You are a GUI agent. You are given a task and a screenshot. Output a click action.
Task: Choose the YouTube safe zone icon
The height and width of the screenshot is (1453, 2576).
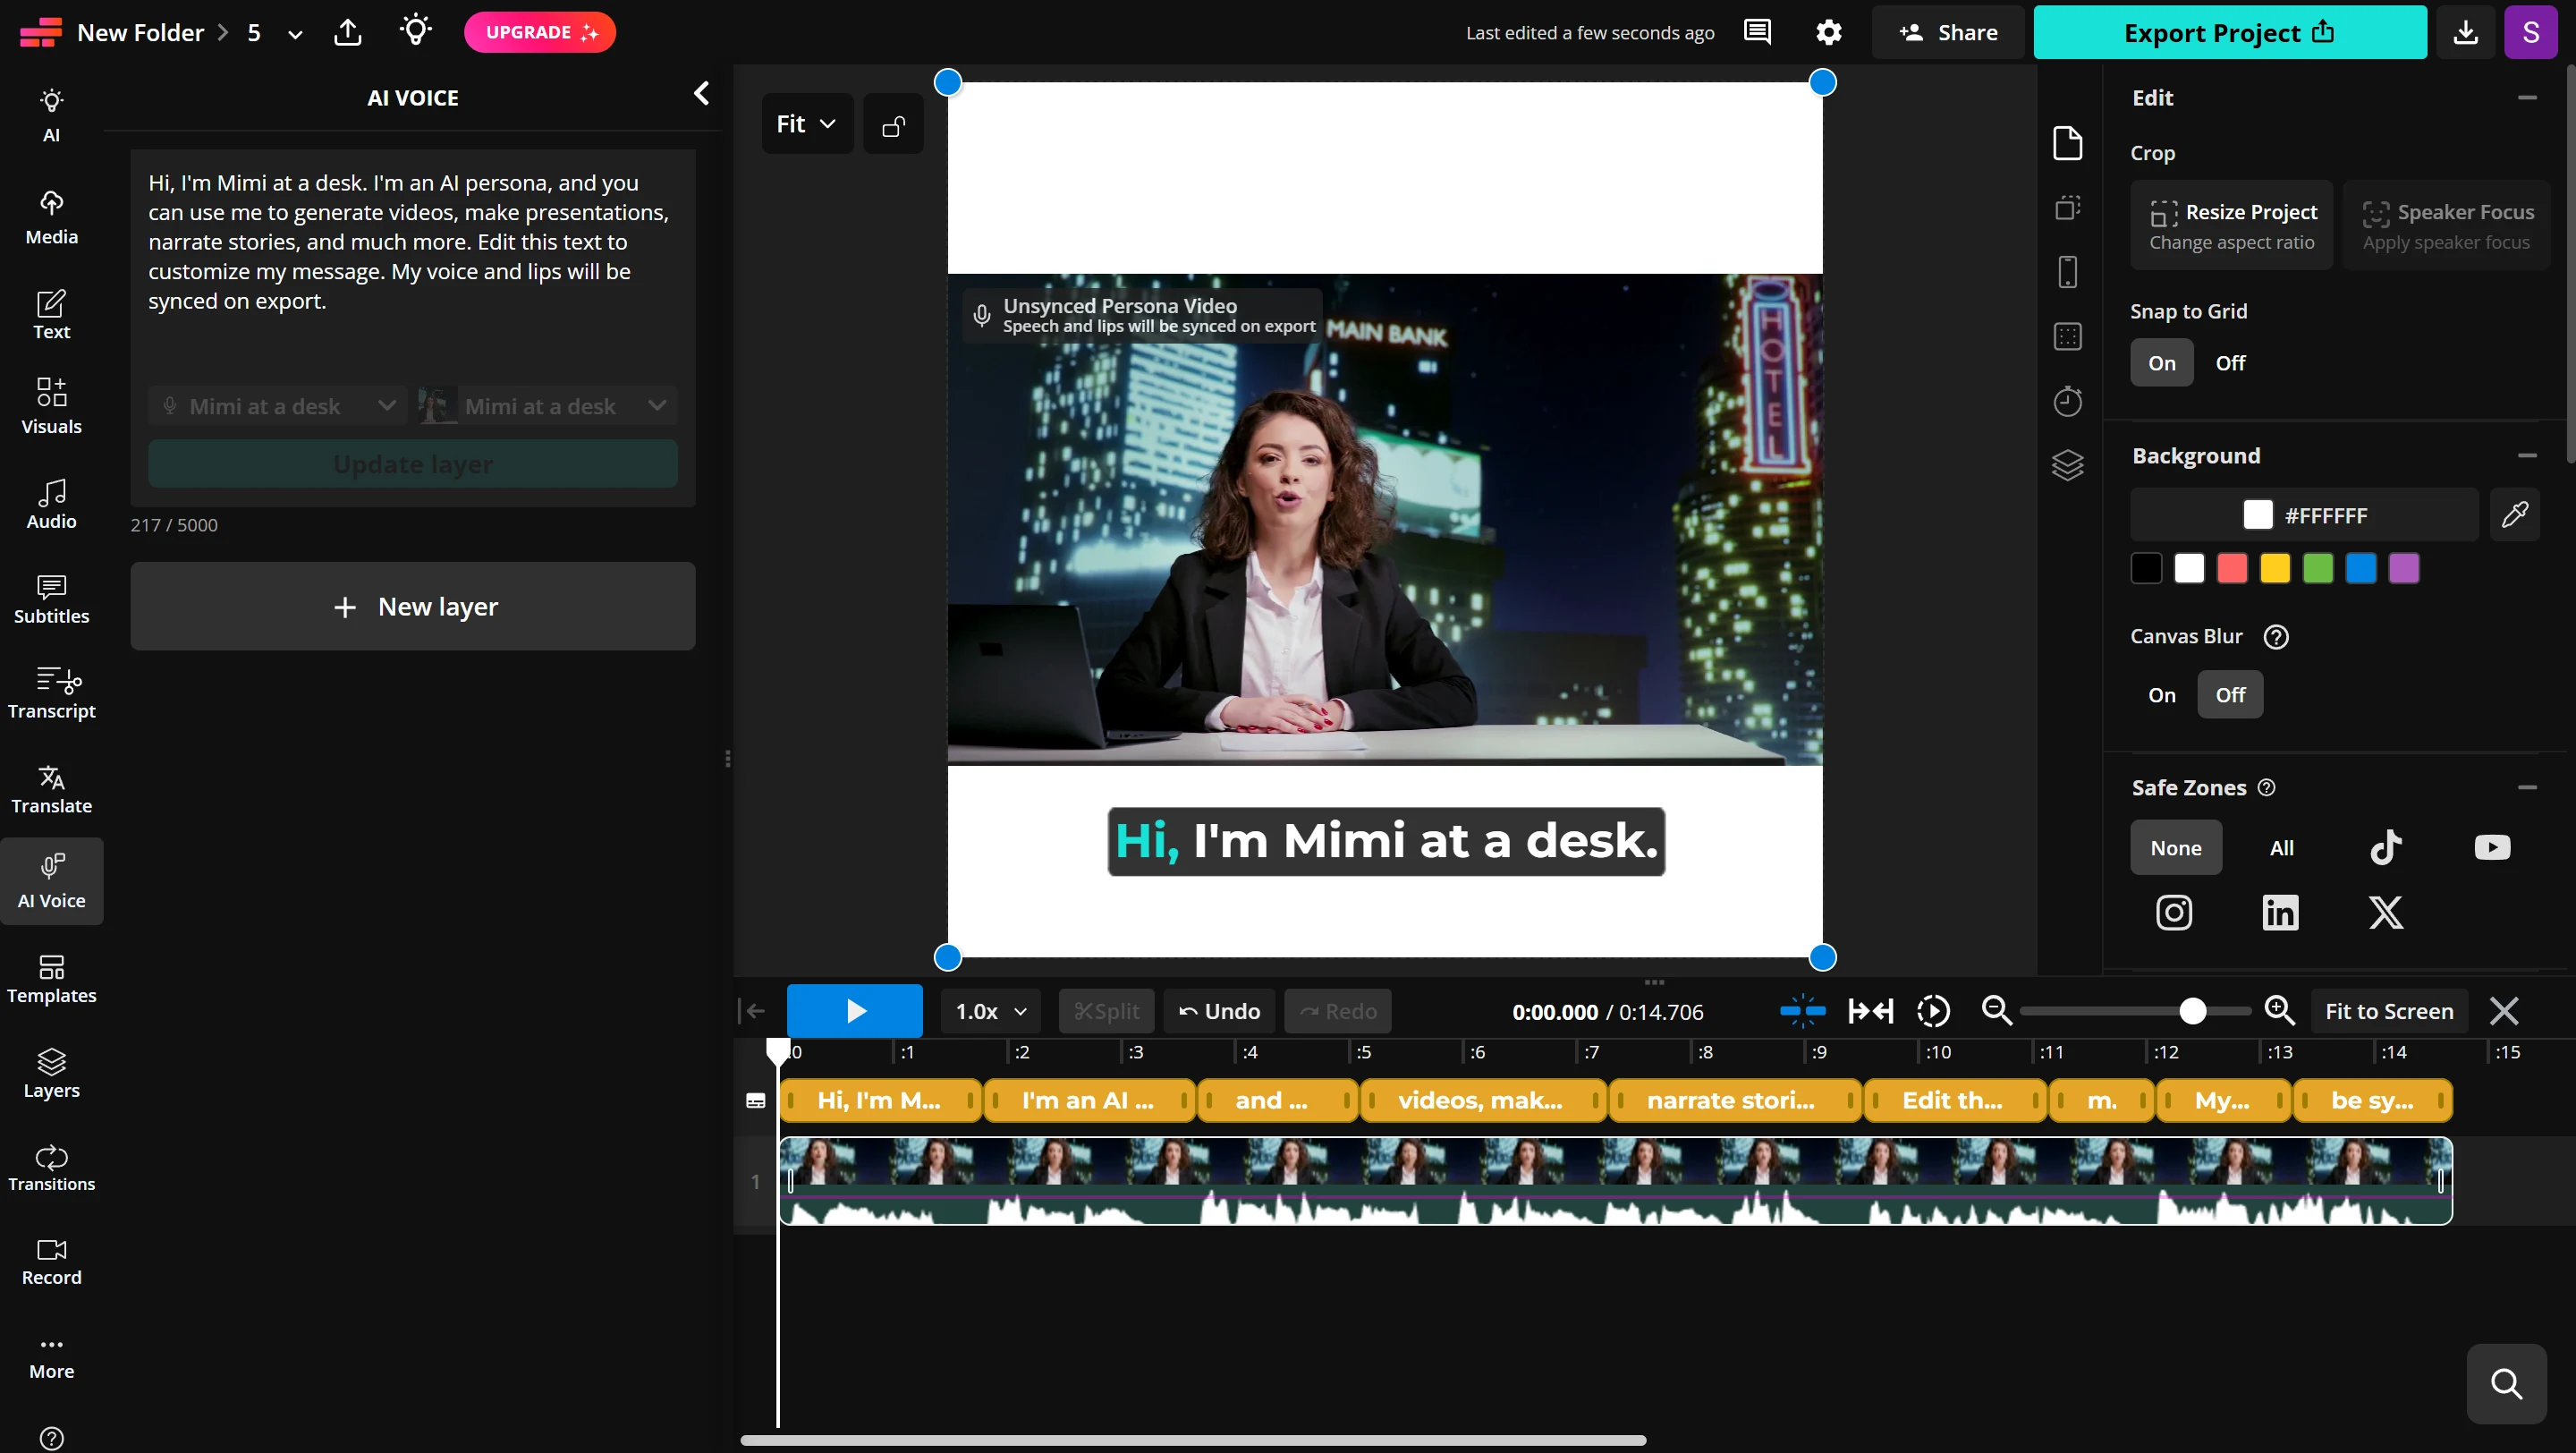coord(2491,847)
